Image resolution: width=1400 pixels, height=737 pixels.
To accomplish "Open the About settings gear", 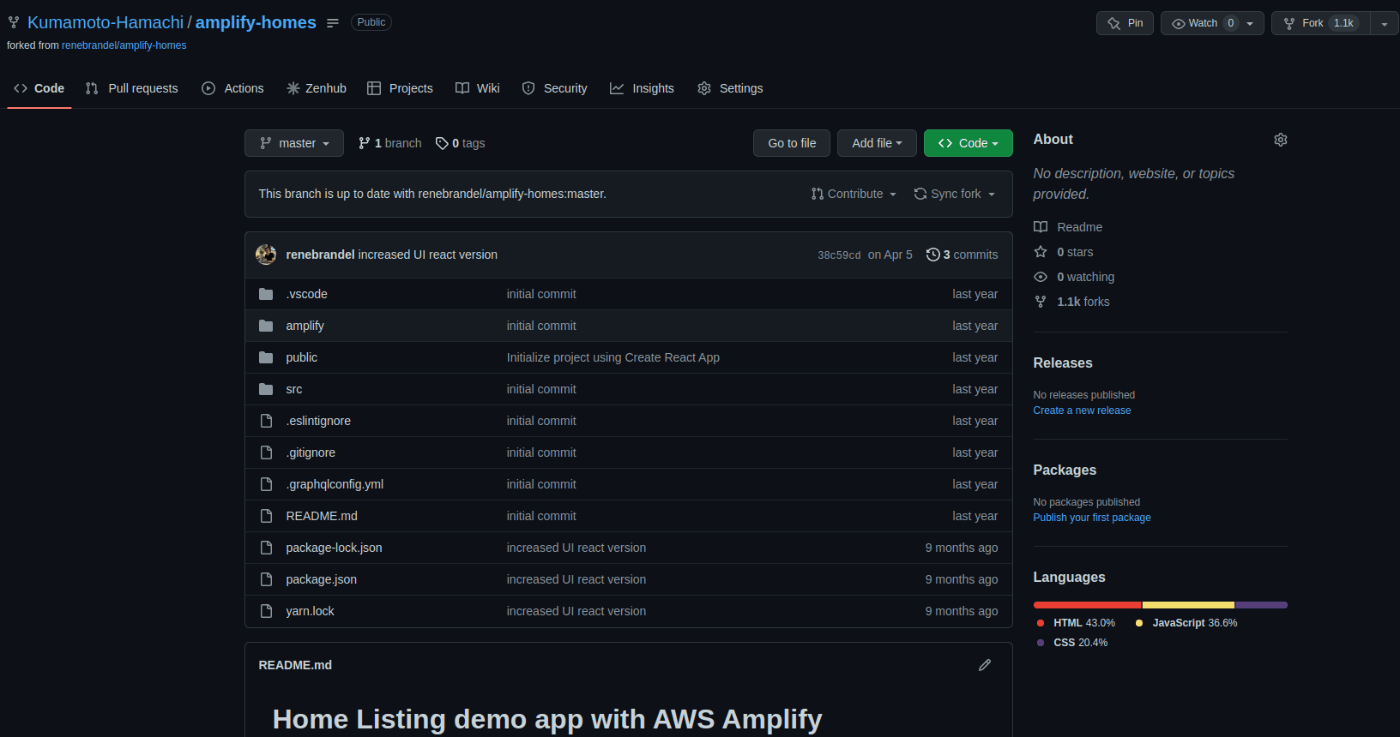I will coord(1280,140).
